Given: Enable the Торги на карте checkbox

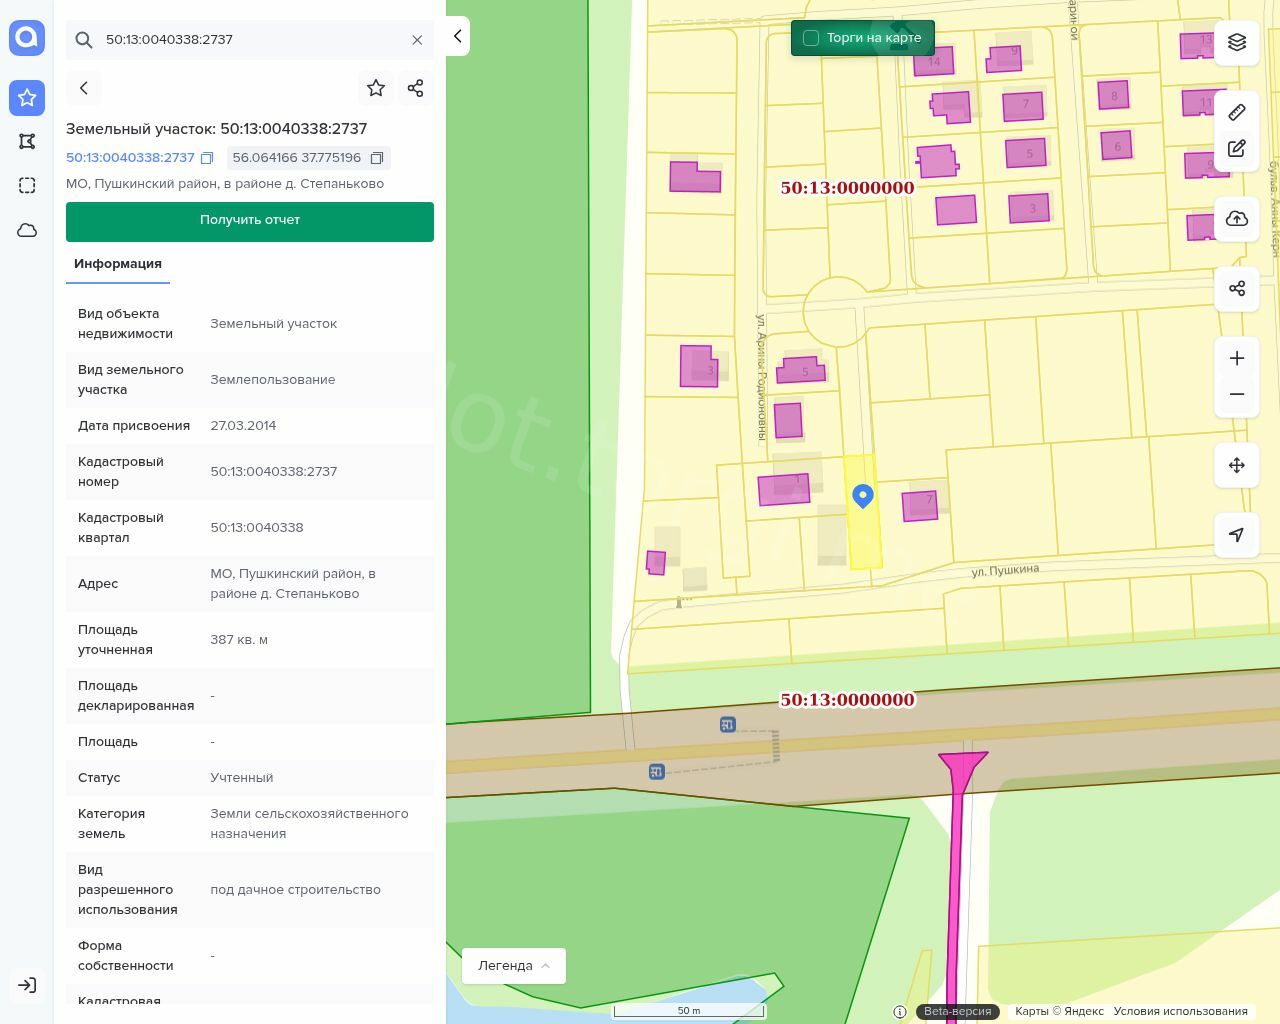Looking at the screenshot, I should pyautogui.click(x=811, y=38).
